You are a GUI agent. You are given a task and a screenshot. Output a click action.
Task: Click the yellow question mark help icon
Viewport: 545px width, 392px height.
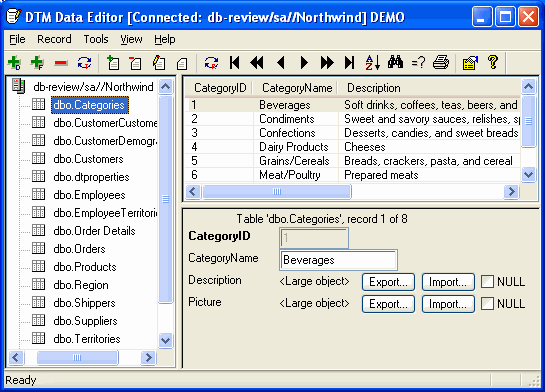[x=493, y=63]
